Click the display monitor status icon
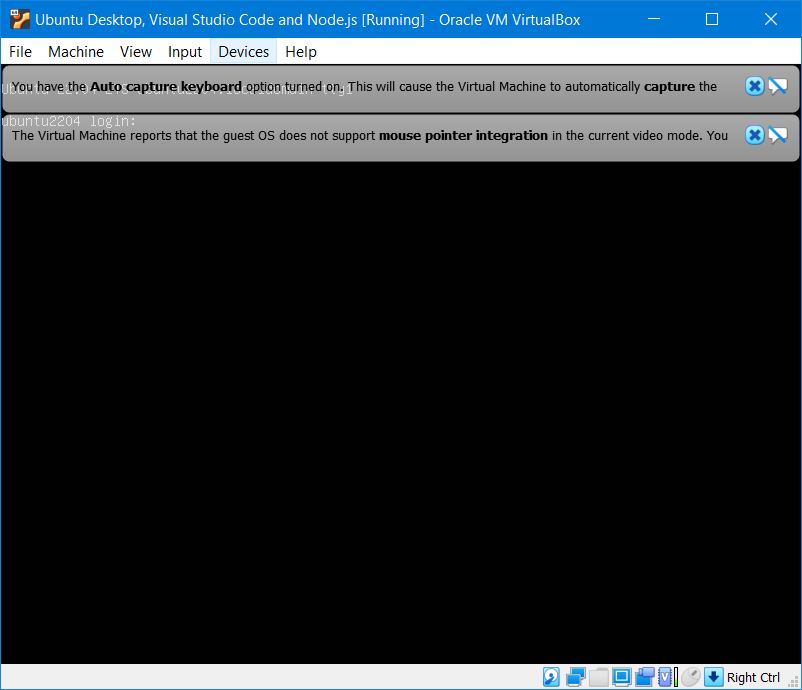 (621, 677)
